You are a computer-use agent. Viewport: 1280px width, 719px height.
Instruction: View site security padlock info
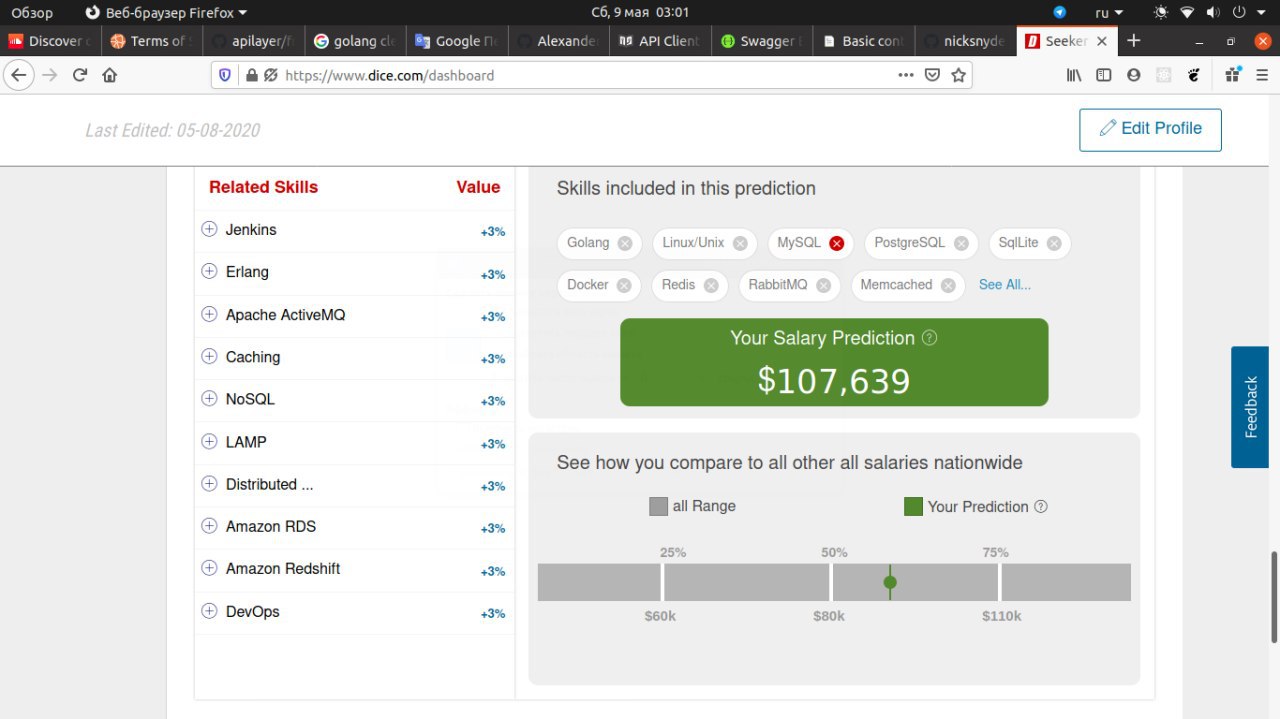[251, 75]
